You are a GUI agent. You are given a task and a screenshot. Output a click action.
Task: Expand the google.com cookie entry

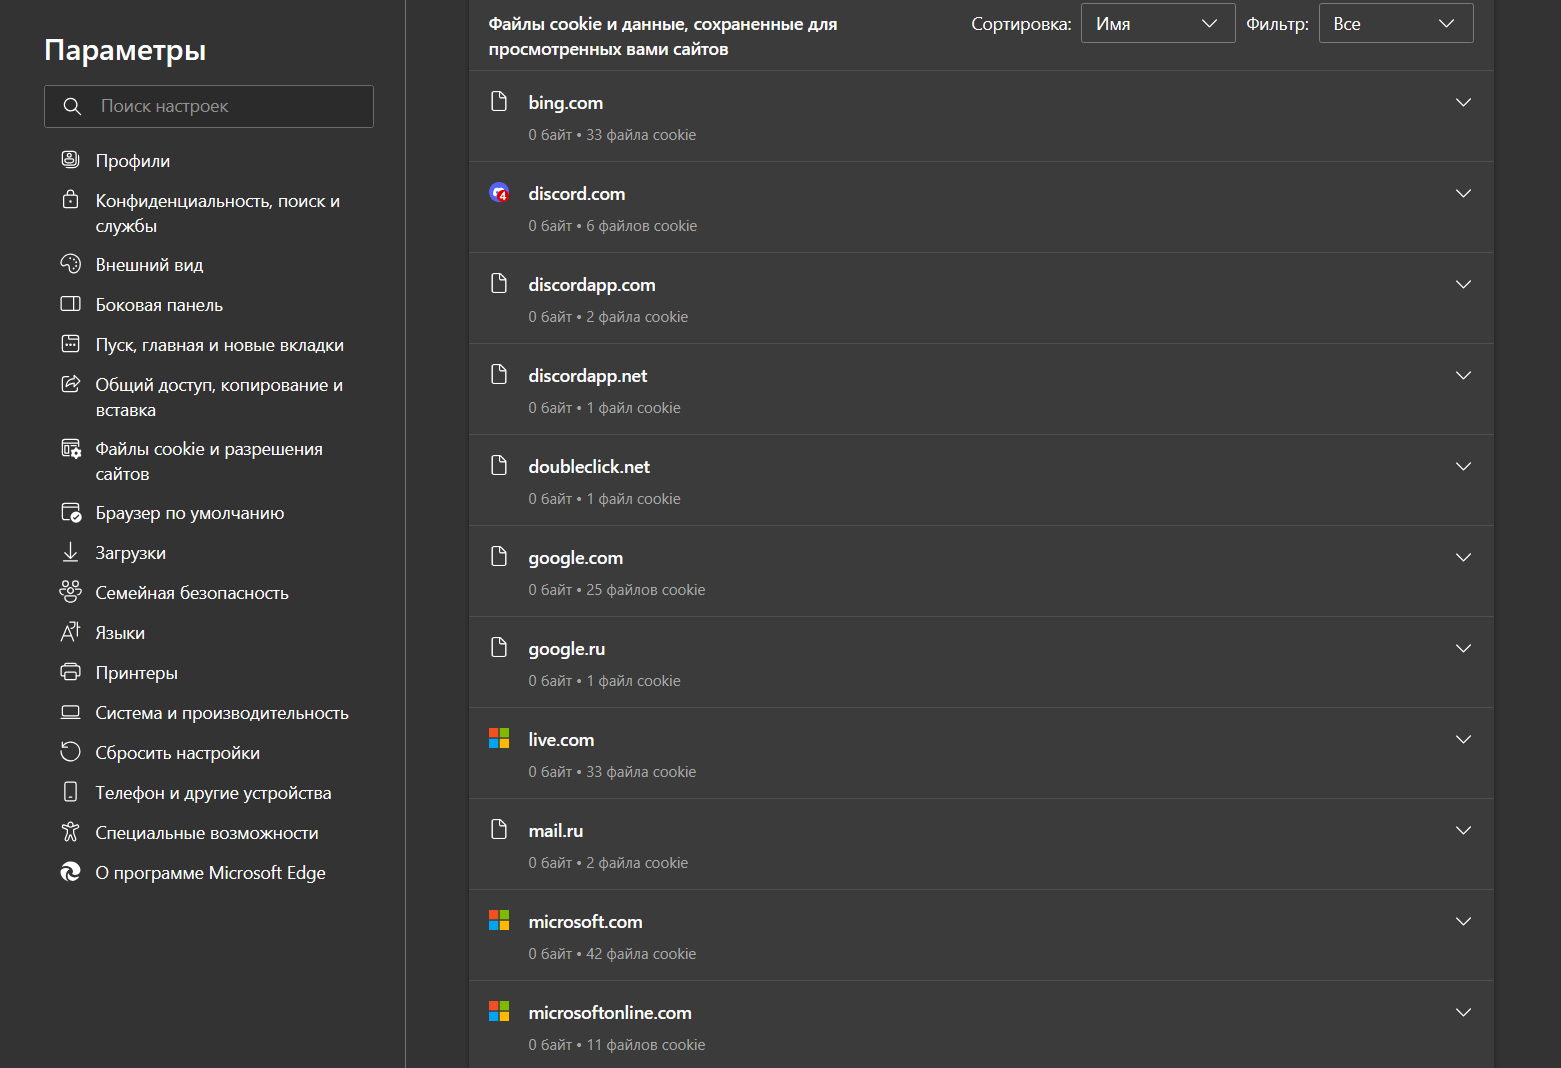[x=1463, y=557]
